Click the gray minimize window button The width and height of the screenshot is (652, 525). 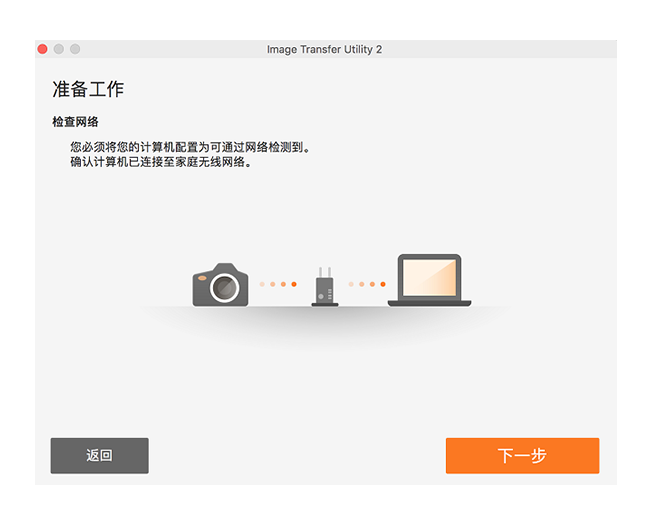(59, 49)
